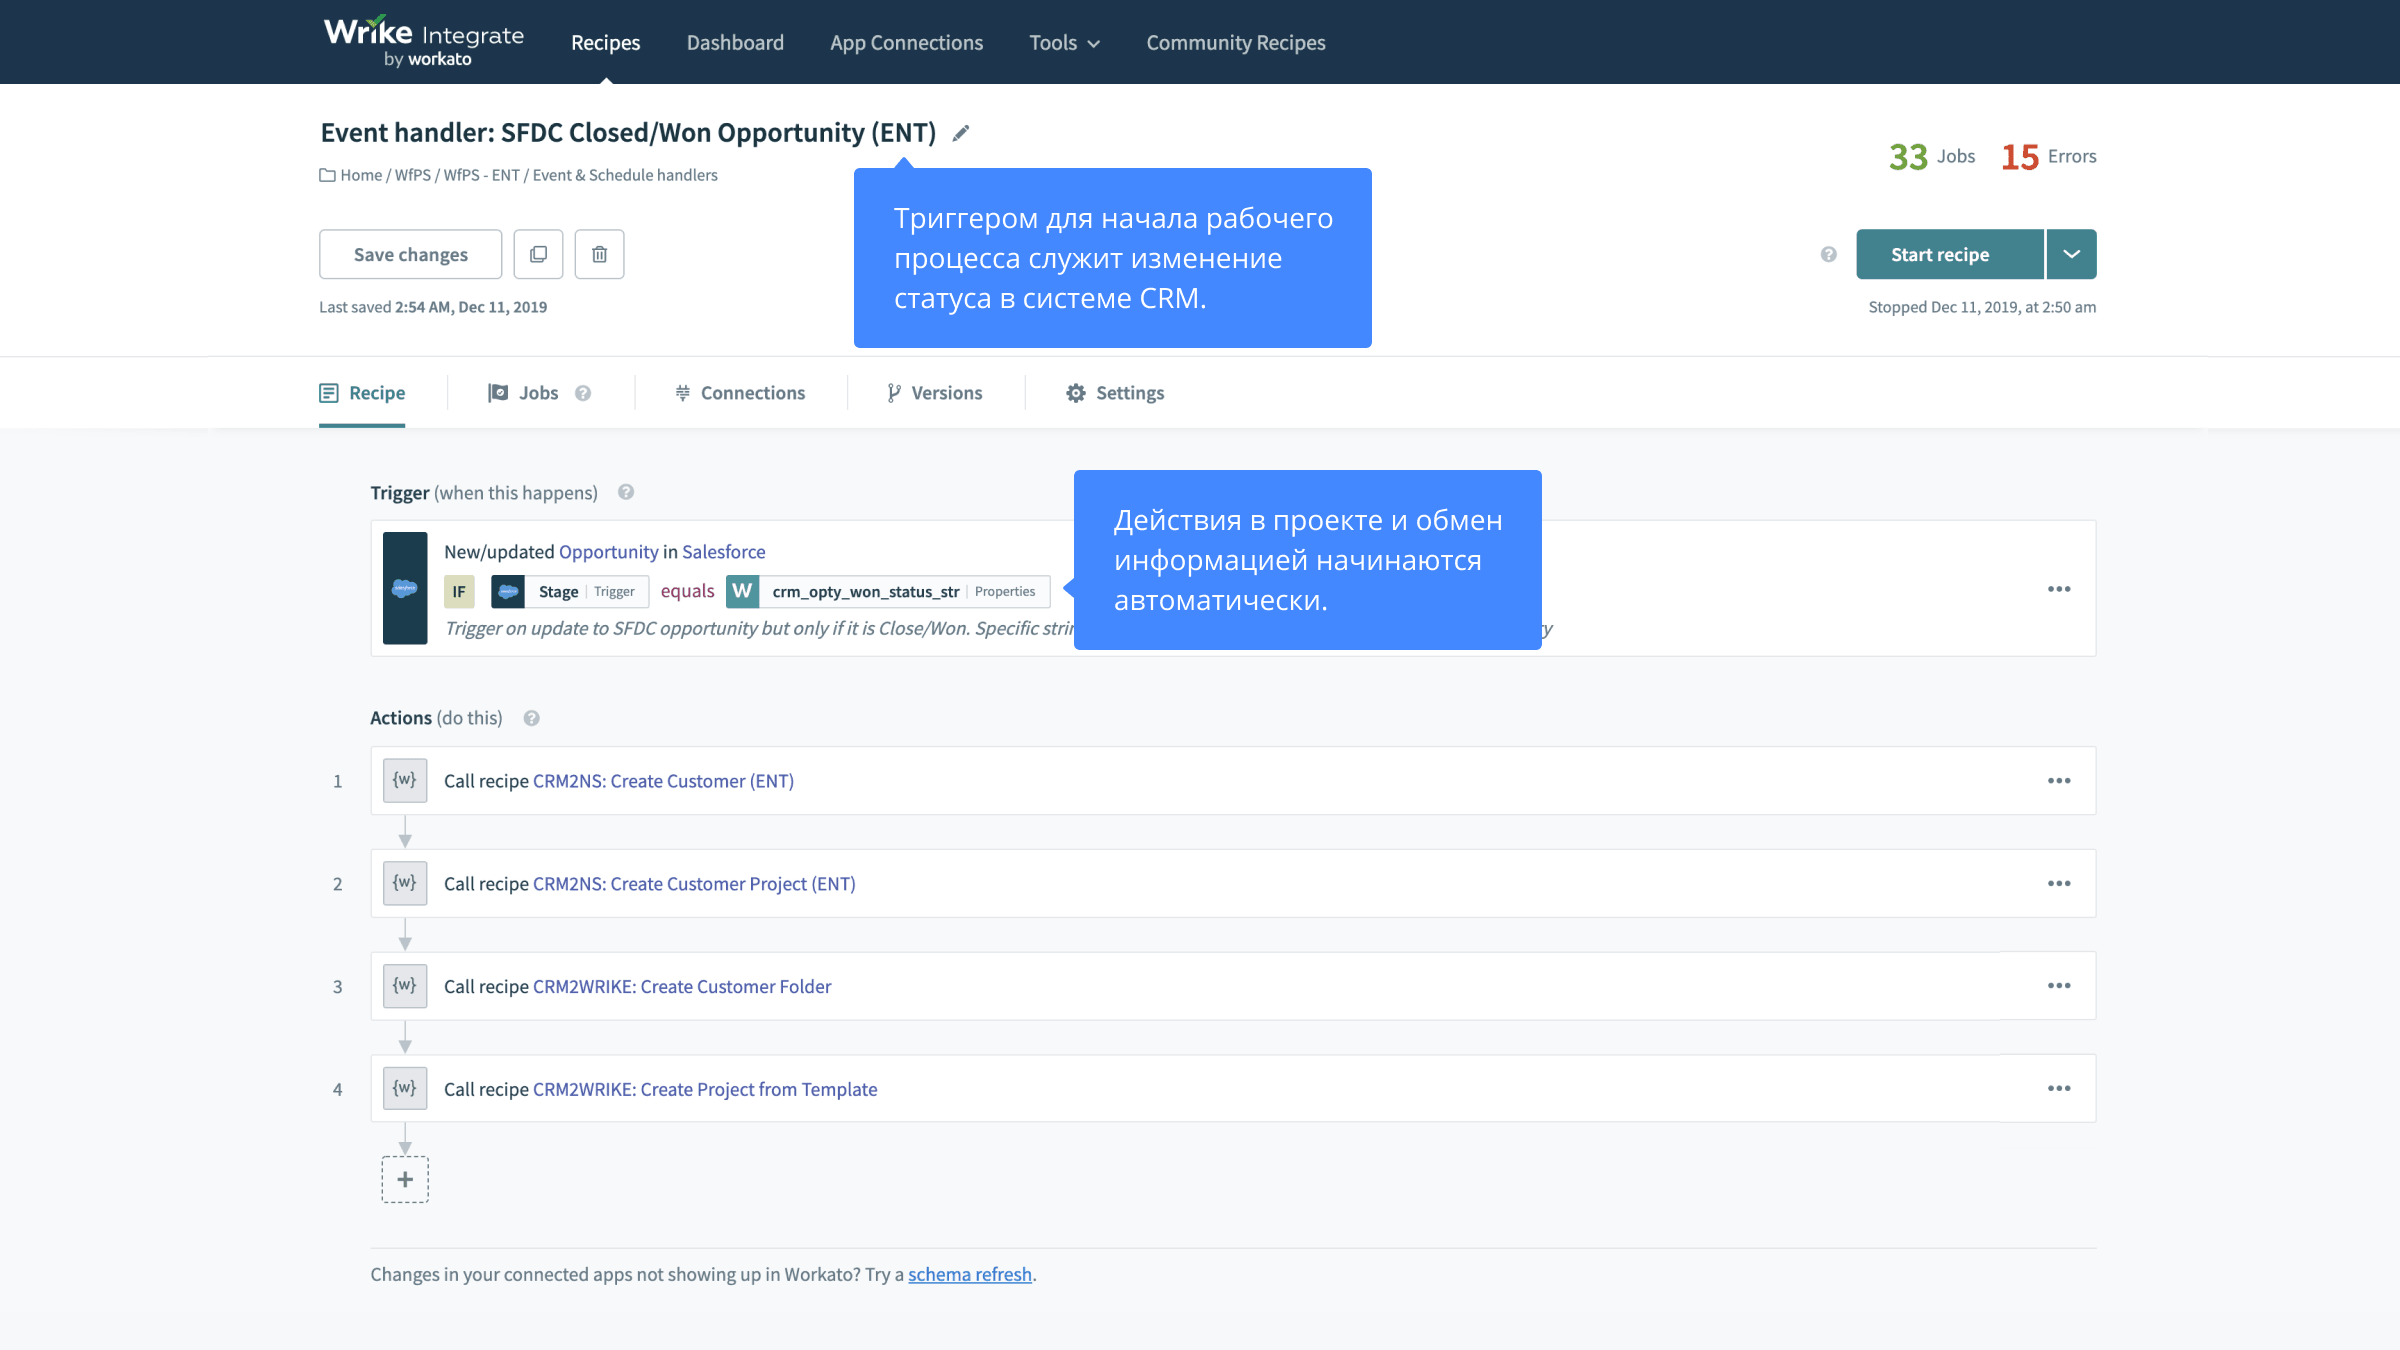Delete recipe using the trash icon
The width and height of the screenshot is (2400, 1350).
point(599,254)
